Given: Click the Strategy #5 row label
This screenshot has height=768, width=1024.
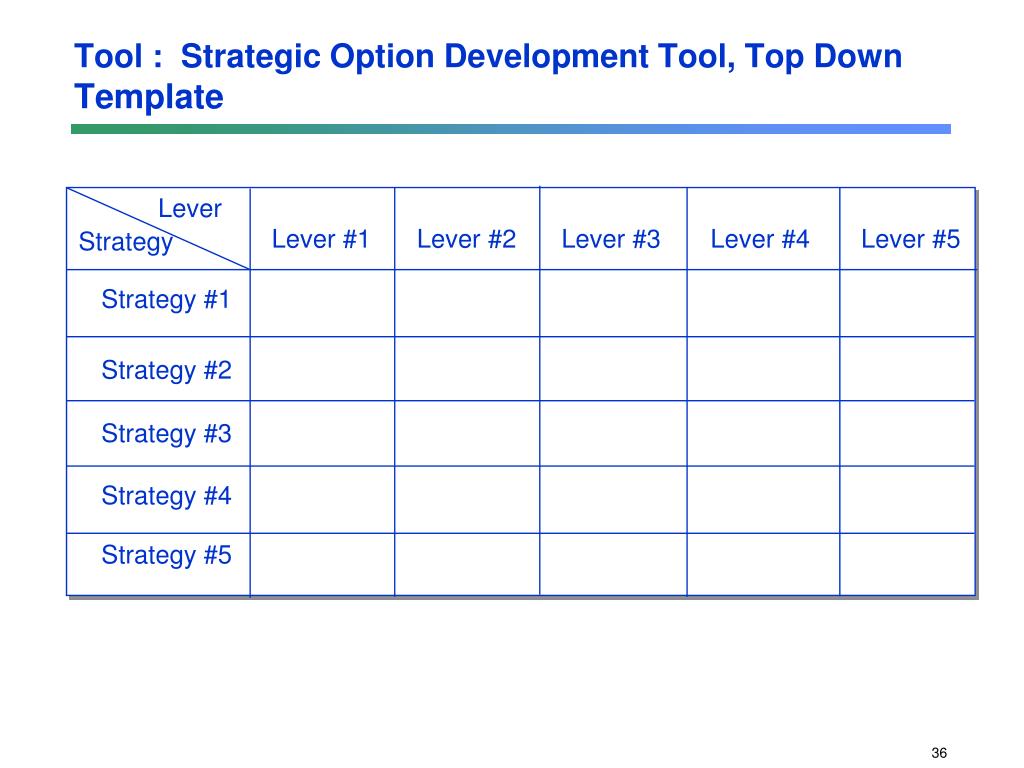Looking at the screenshot, I should pyautogui.click(x=167, y=555).
